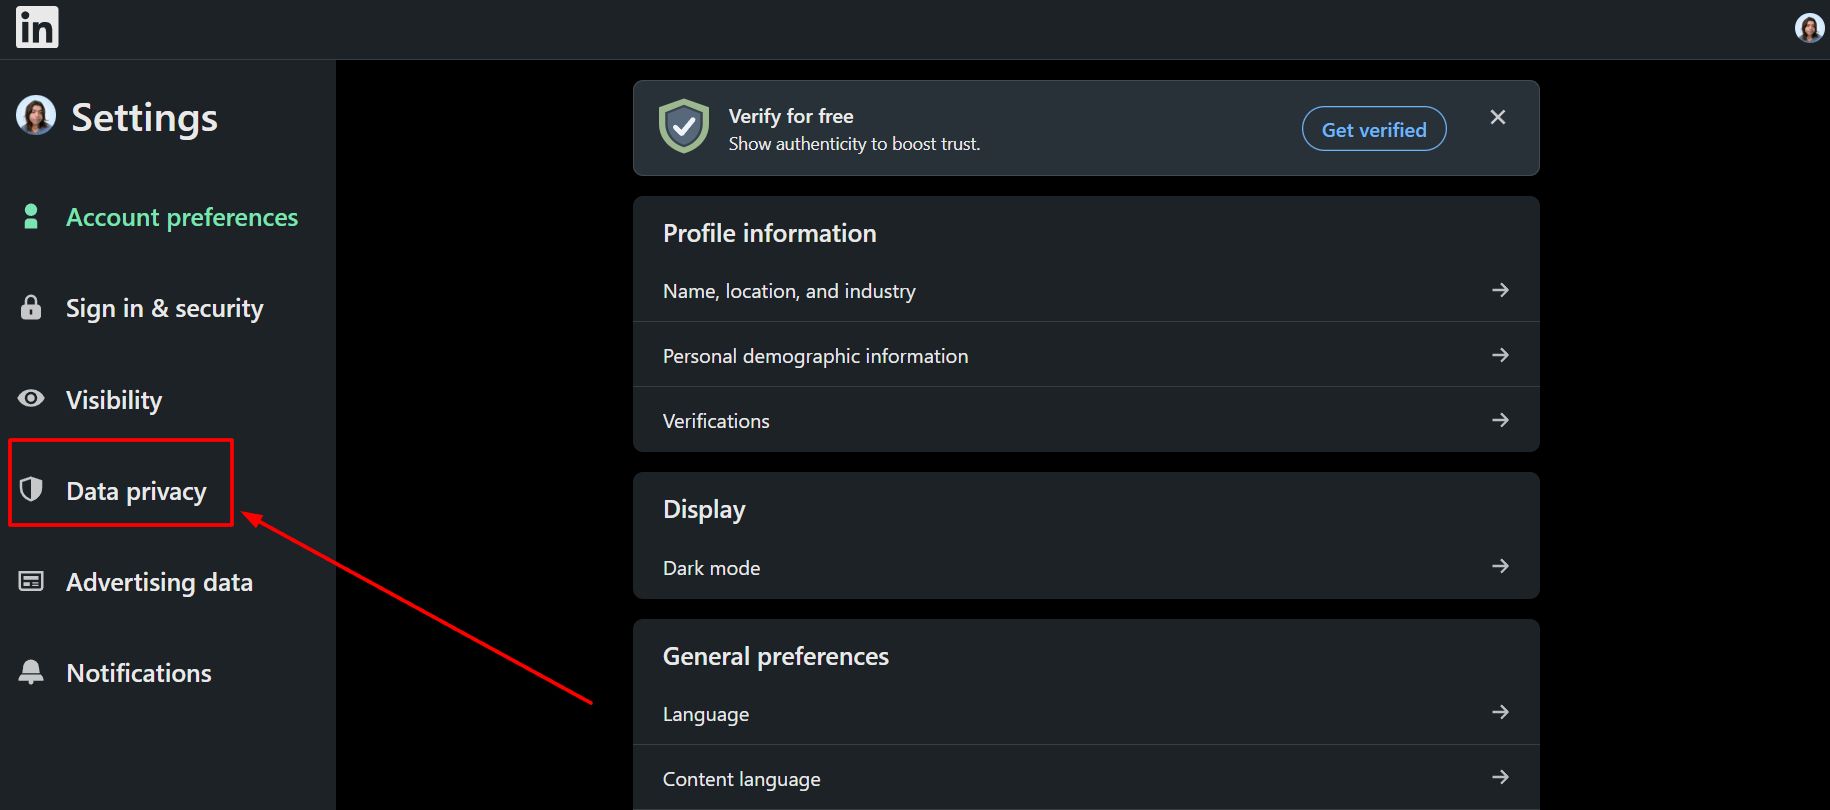Click the profile photo beside Settings heading
The height and width of the screenshot is (810, 1830).
click(36, 116)
